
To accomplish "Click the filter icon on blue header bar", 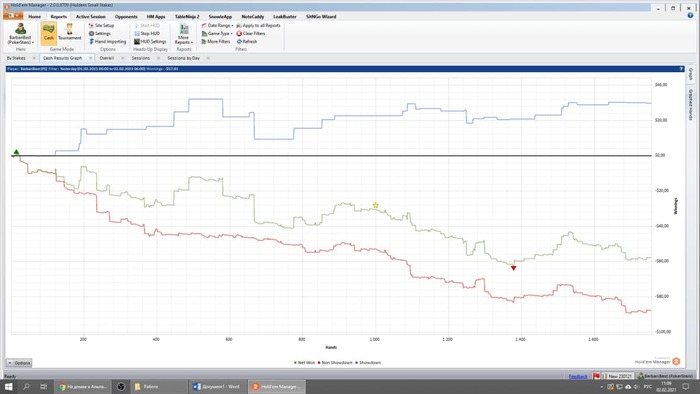I will click(x=681, y=69).
